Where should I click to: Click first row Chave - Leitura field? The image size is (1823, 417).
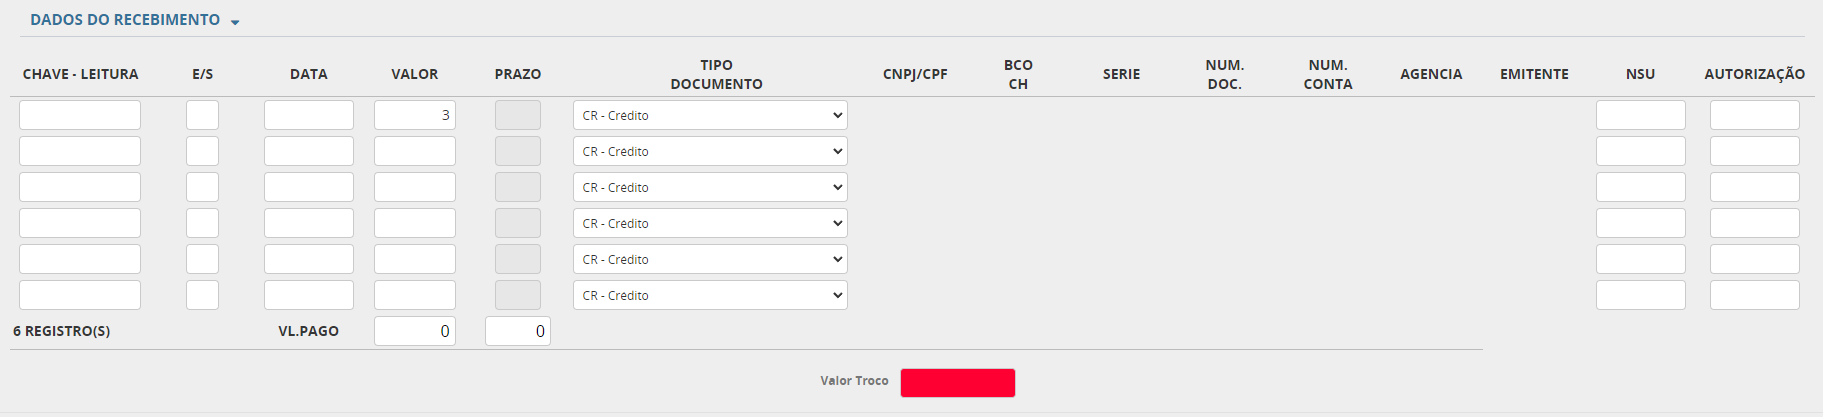(80, 115)
